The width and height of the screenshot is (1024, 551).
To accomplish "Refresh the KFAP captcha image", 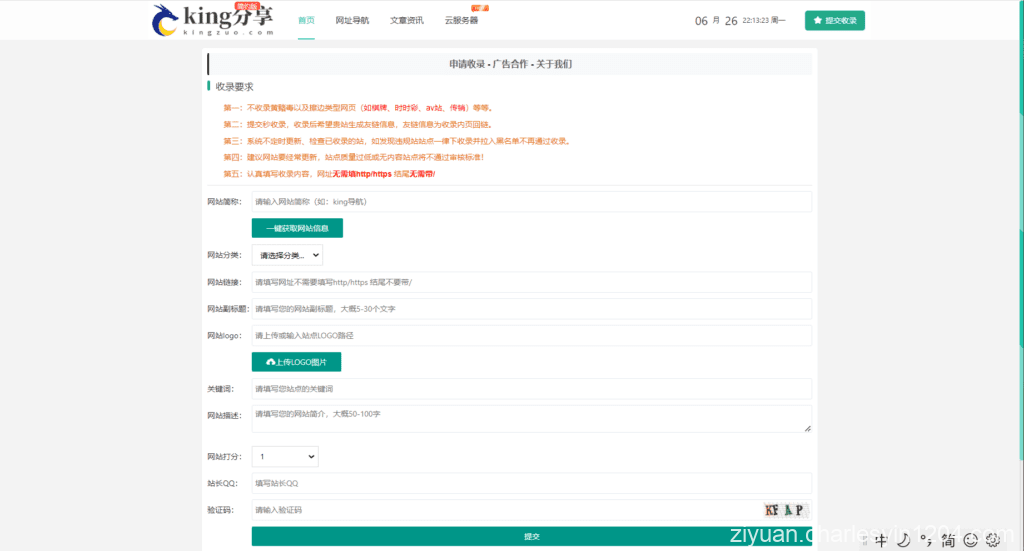I will click(786, 510).
